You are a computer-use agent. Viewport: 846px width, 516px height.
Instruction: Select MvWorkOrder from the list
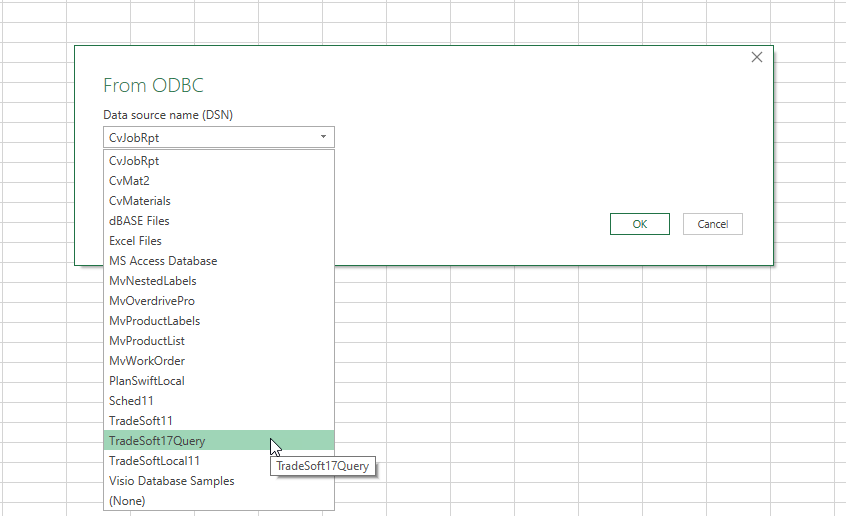[x=146, y=360]
